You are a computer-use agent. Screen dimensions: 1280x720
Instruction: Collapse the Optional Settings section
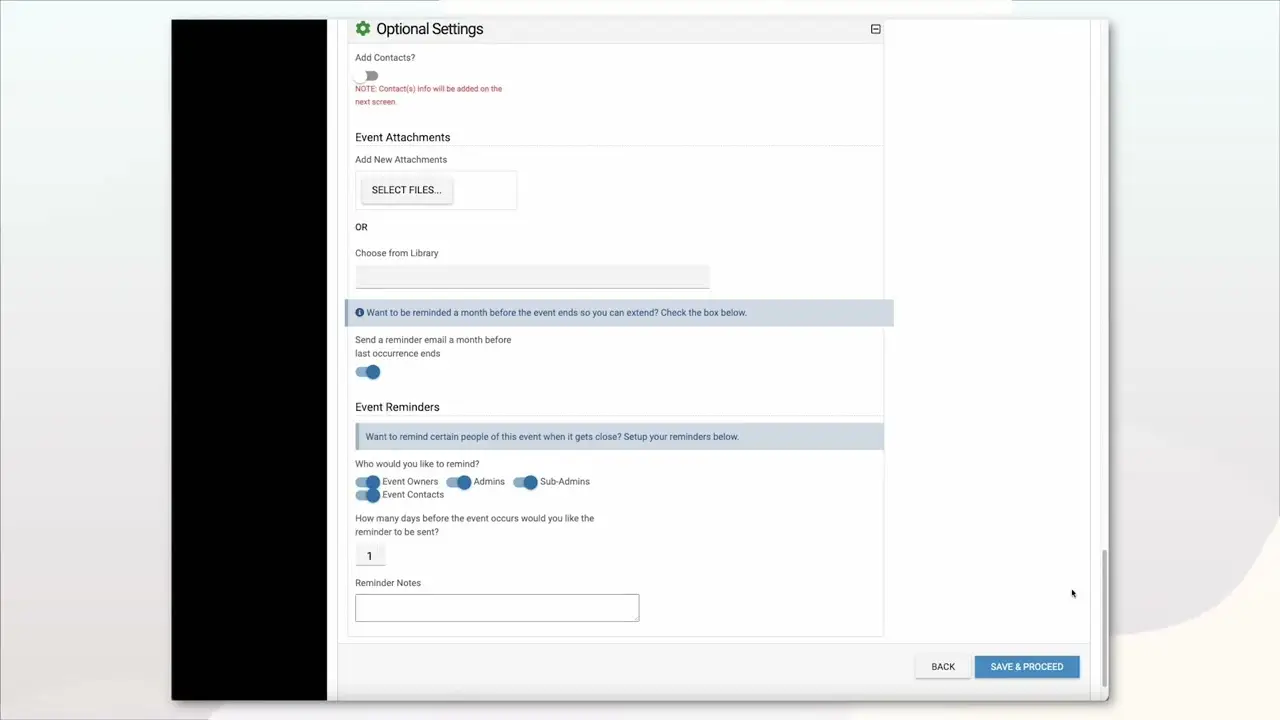point(875,29)
